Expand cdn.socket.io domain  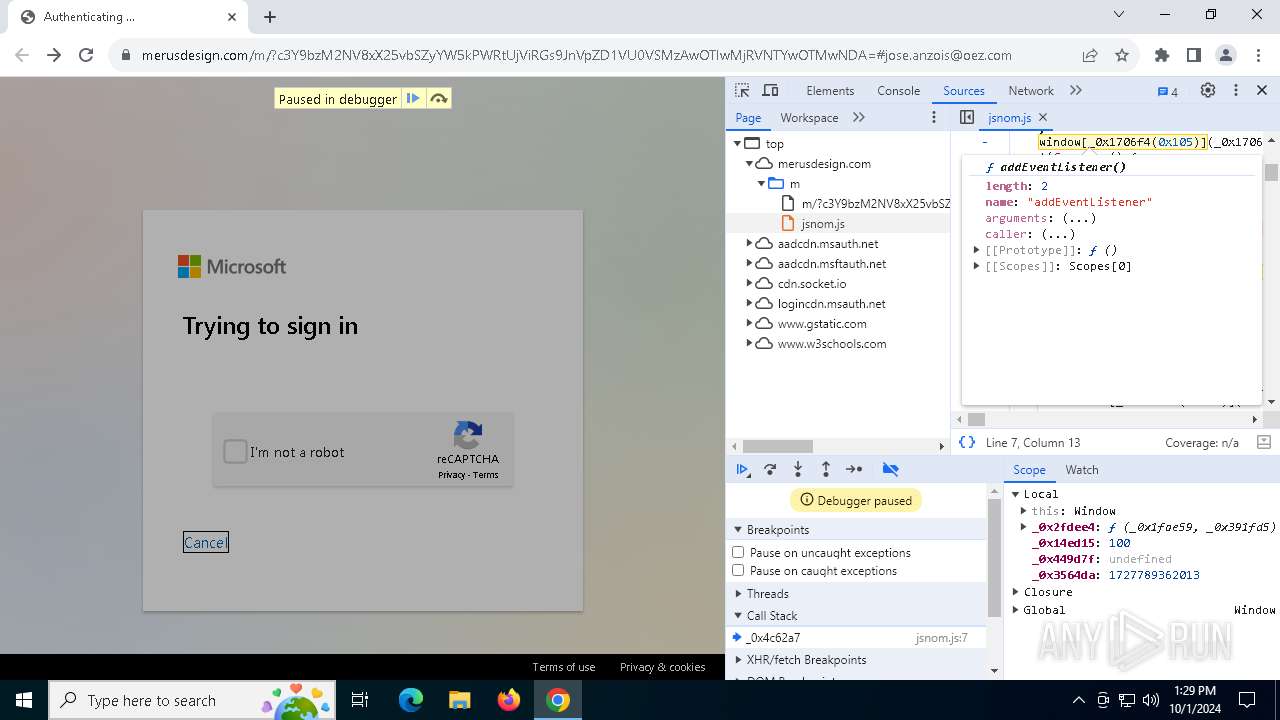749,283
